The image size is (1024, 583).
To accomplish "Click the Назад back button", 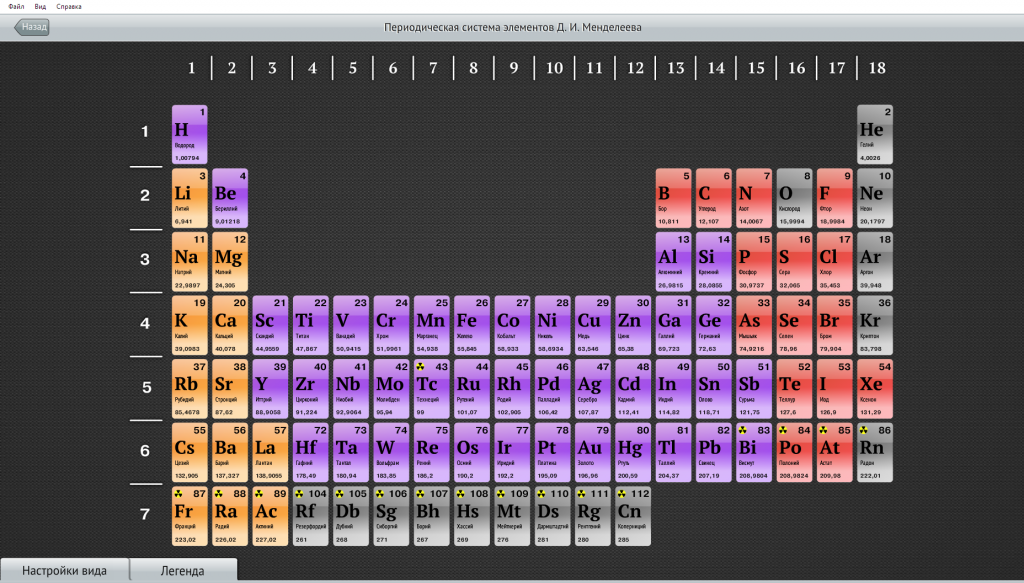I will click(32, 27).
